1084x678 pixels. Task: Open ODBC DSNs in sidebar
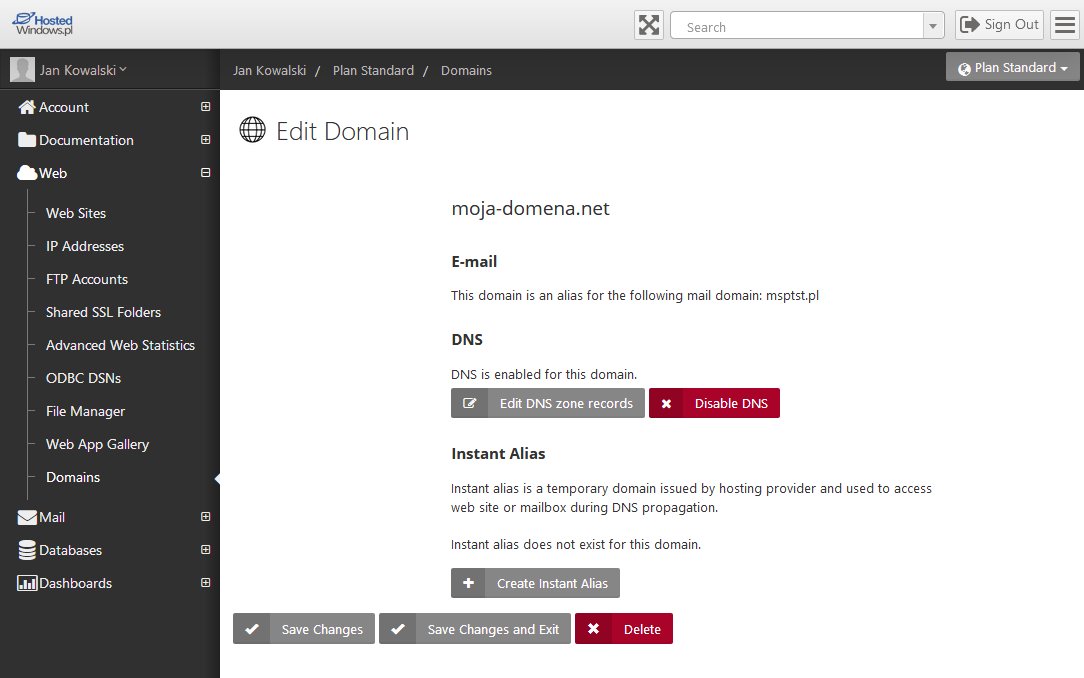(x=84, y=378)
